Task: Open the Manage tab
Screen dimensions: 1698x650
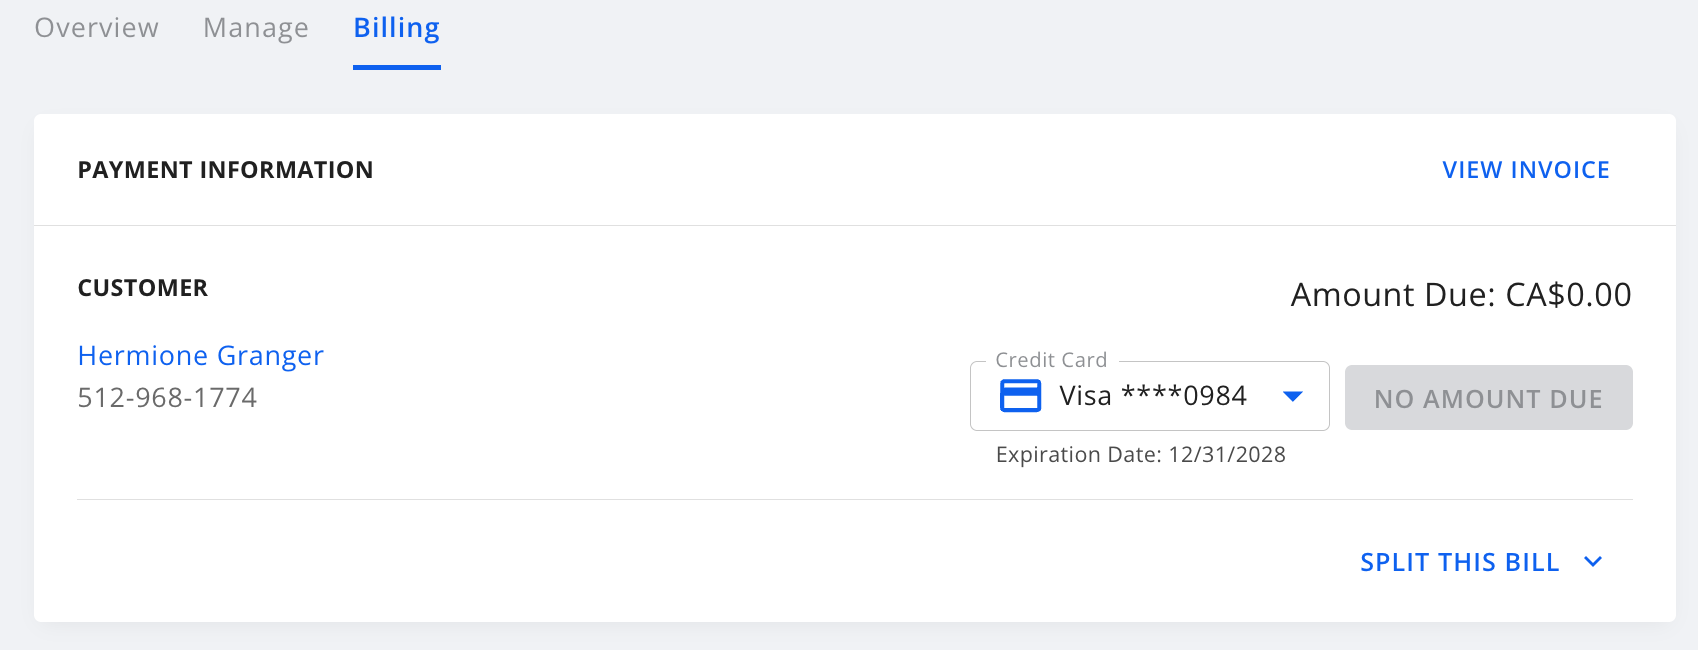Action: pyautogui.click(x=256, y=28)
